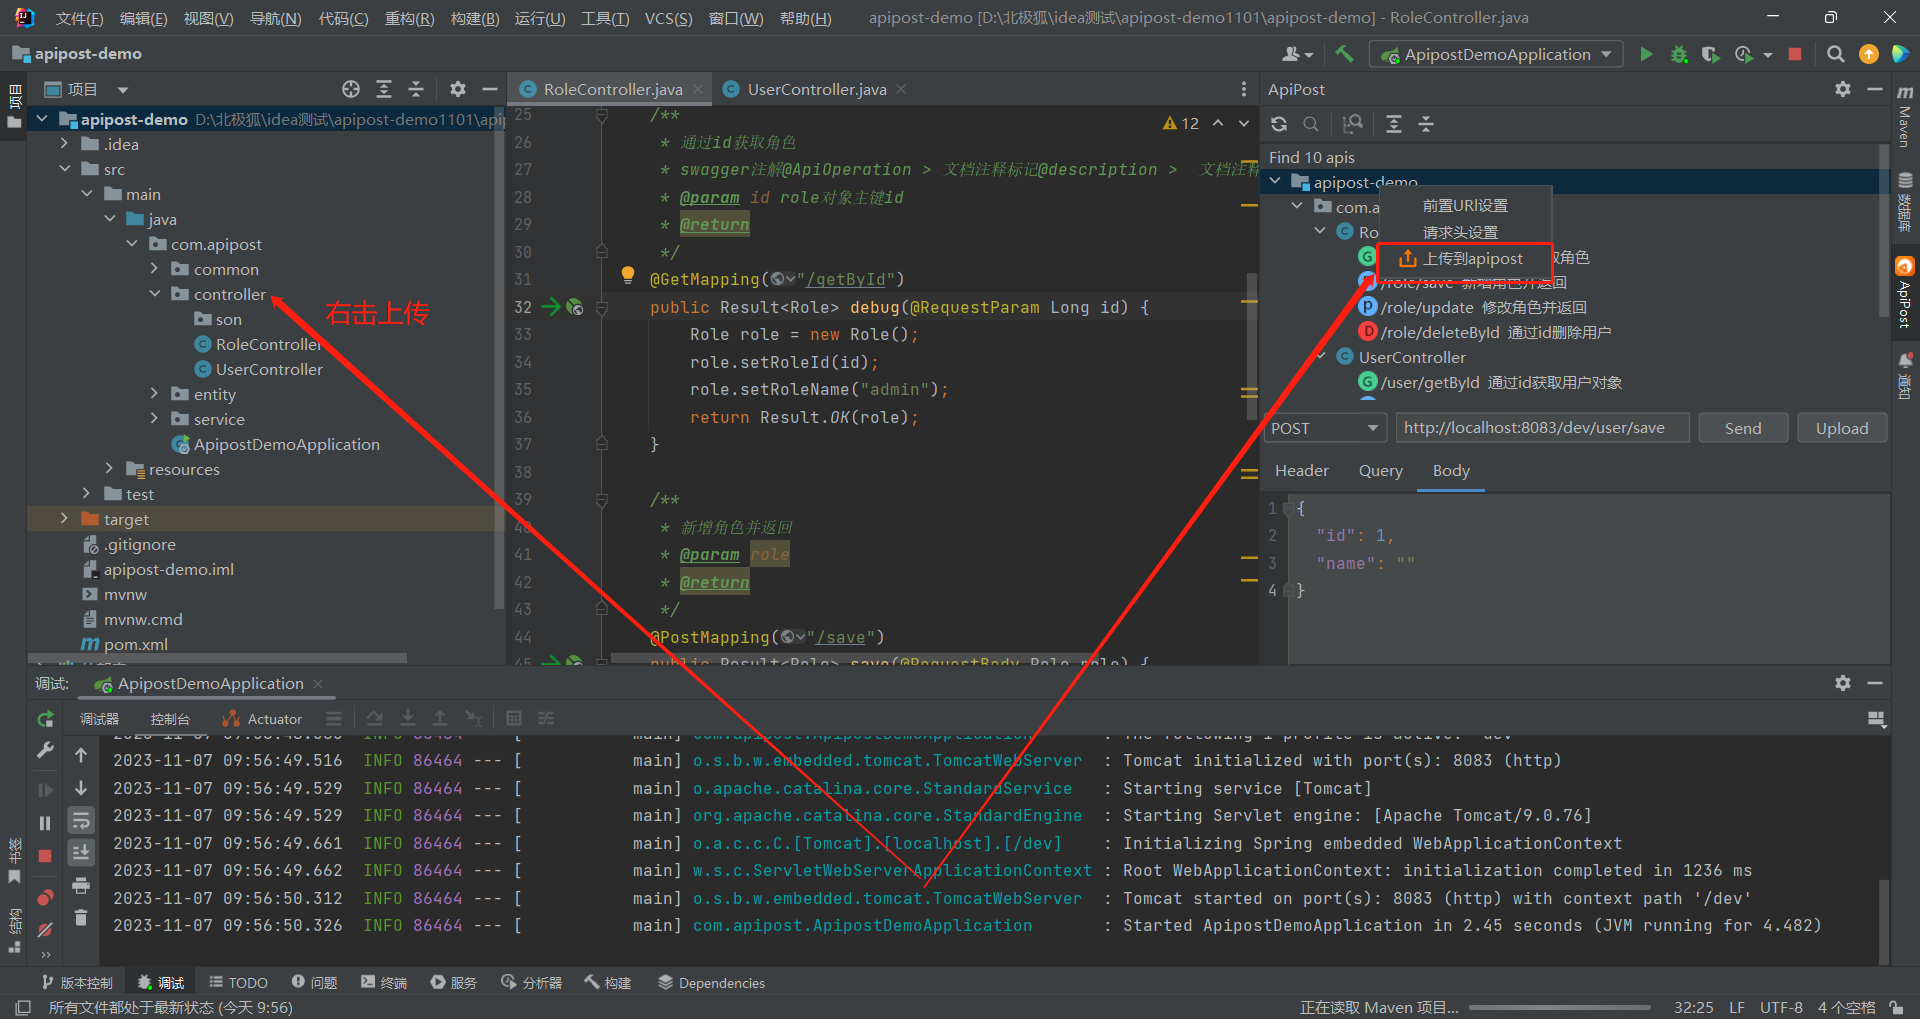This screenshot has width=1920, height=1019.
Task: Open ApiPost panel settings gear
Action: tap(1843, 89)
